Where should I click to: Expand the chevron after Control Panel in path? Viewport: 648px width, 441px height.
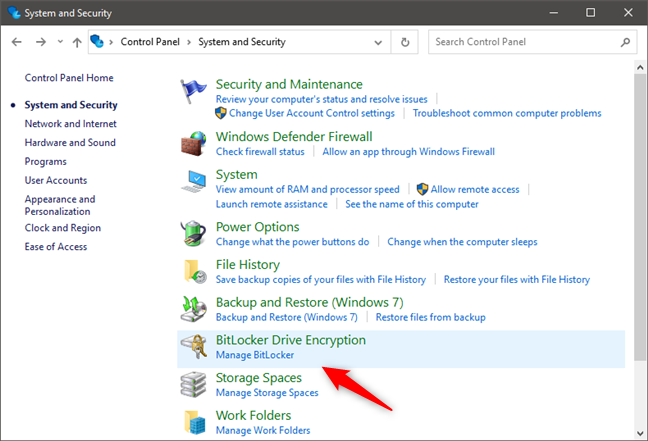189,42
